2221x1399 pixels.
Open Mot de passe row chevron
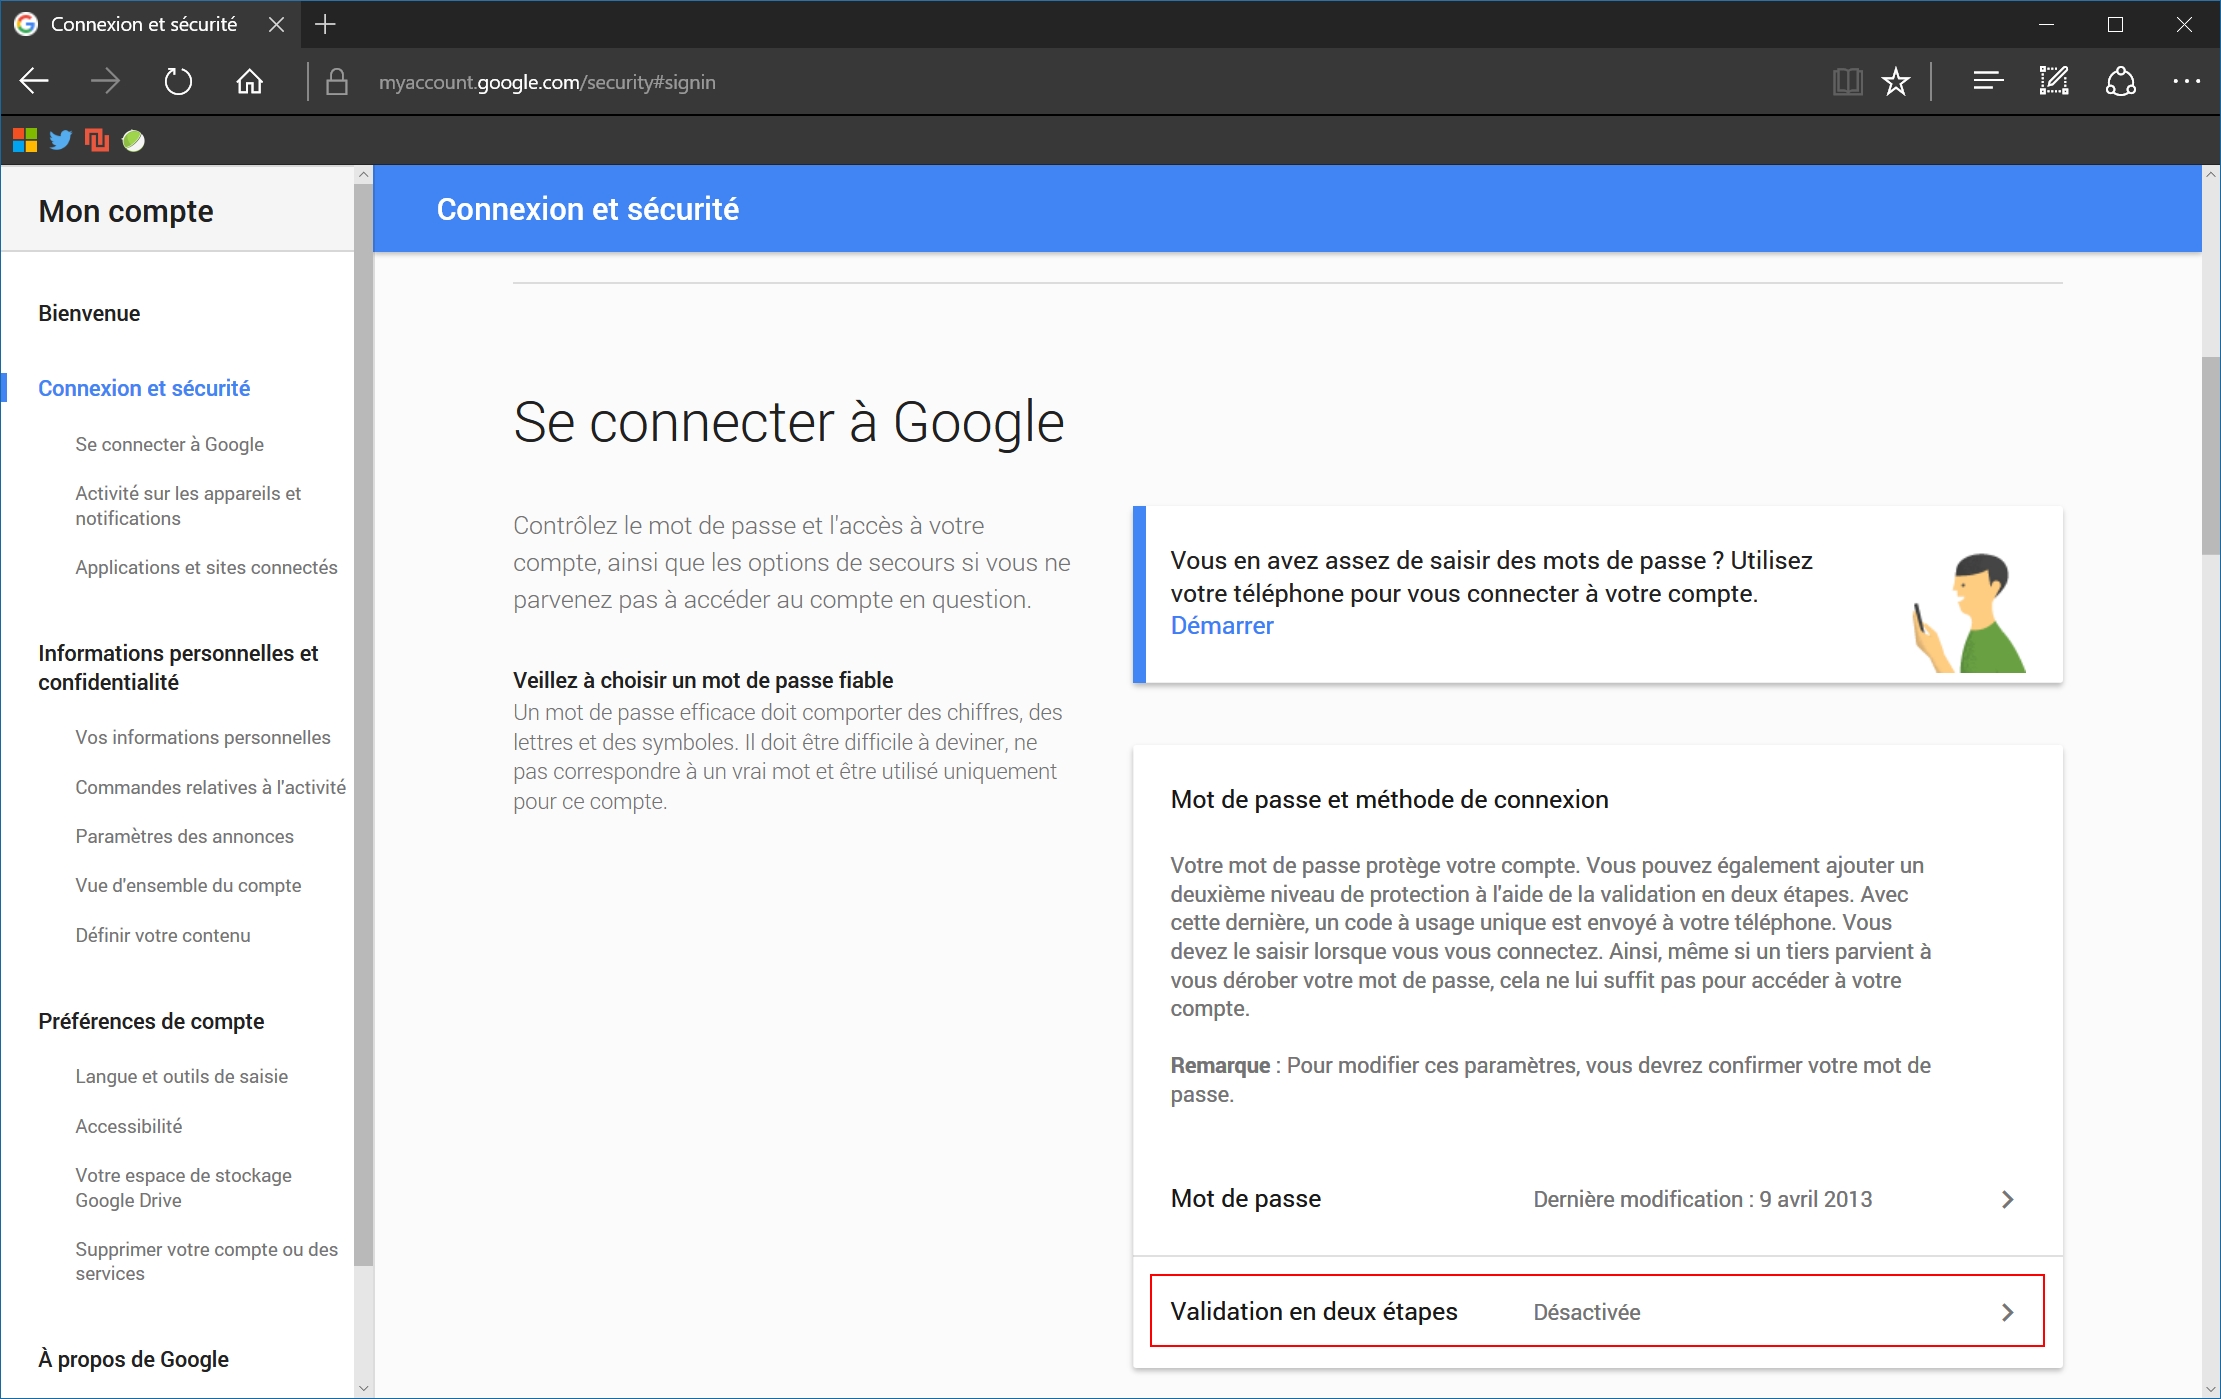click(x=2007, y=1199)
